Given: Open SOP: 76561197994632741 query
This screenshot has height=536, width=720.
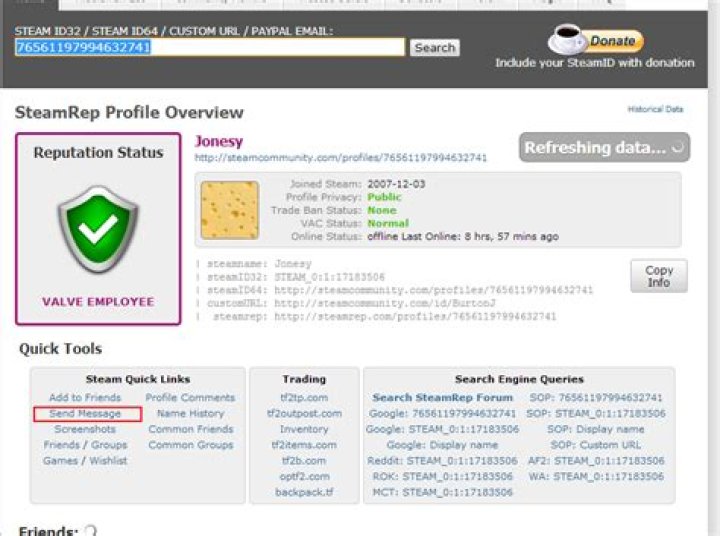Looking at the screenshot, I should (x=596, y=398).
